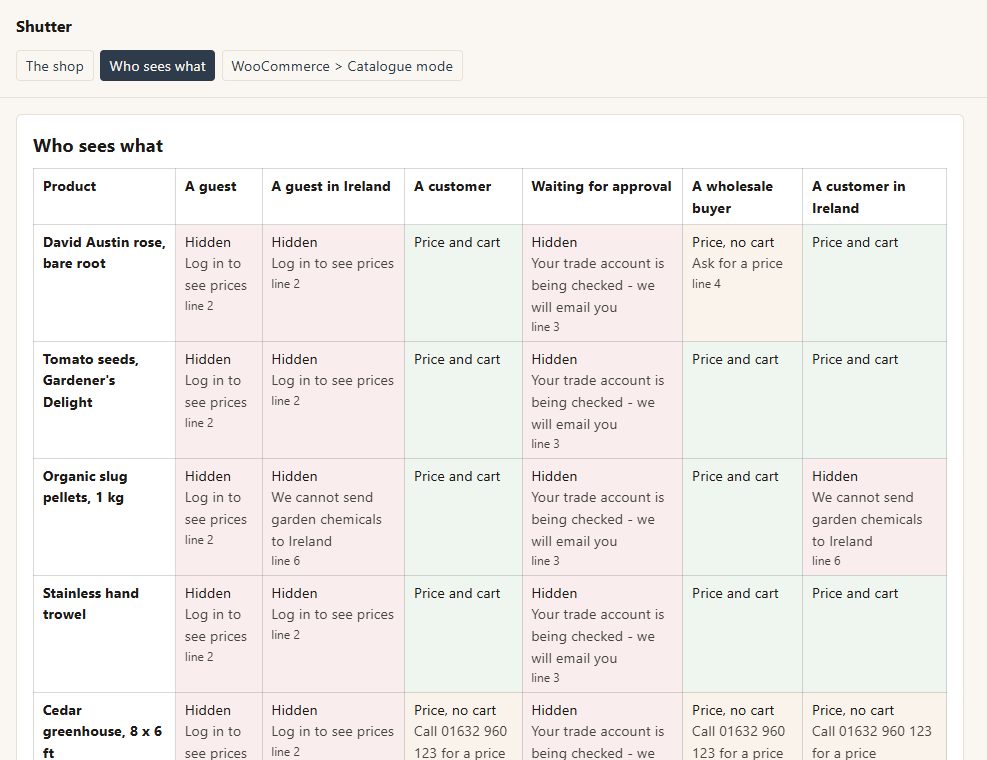Click "line 4" in the David Austin rose row

[706, 284]
